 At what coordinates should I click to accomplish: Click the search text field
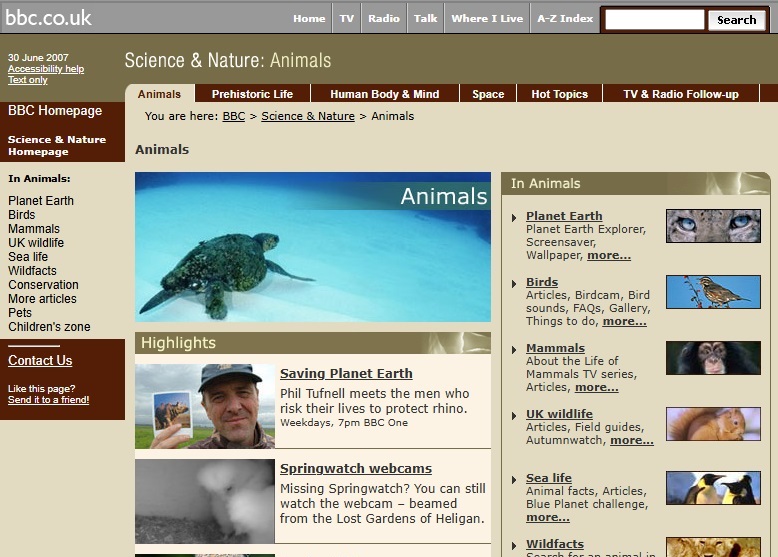pos(654,20)
